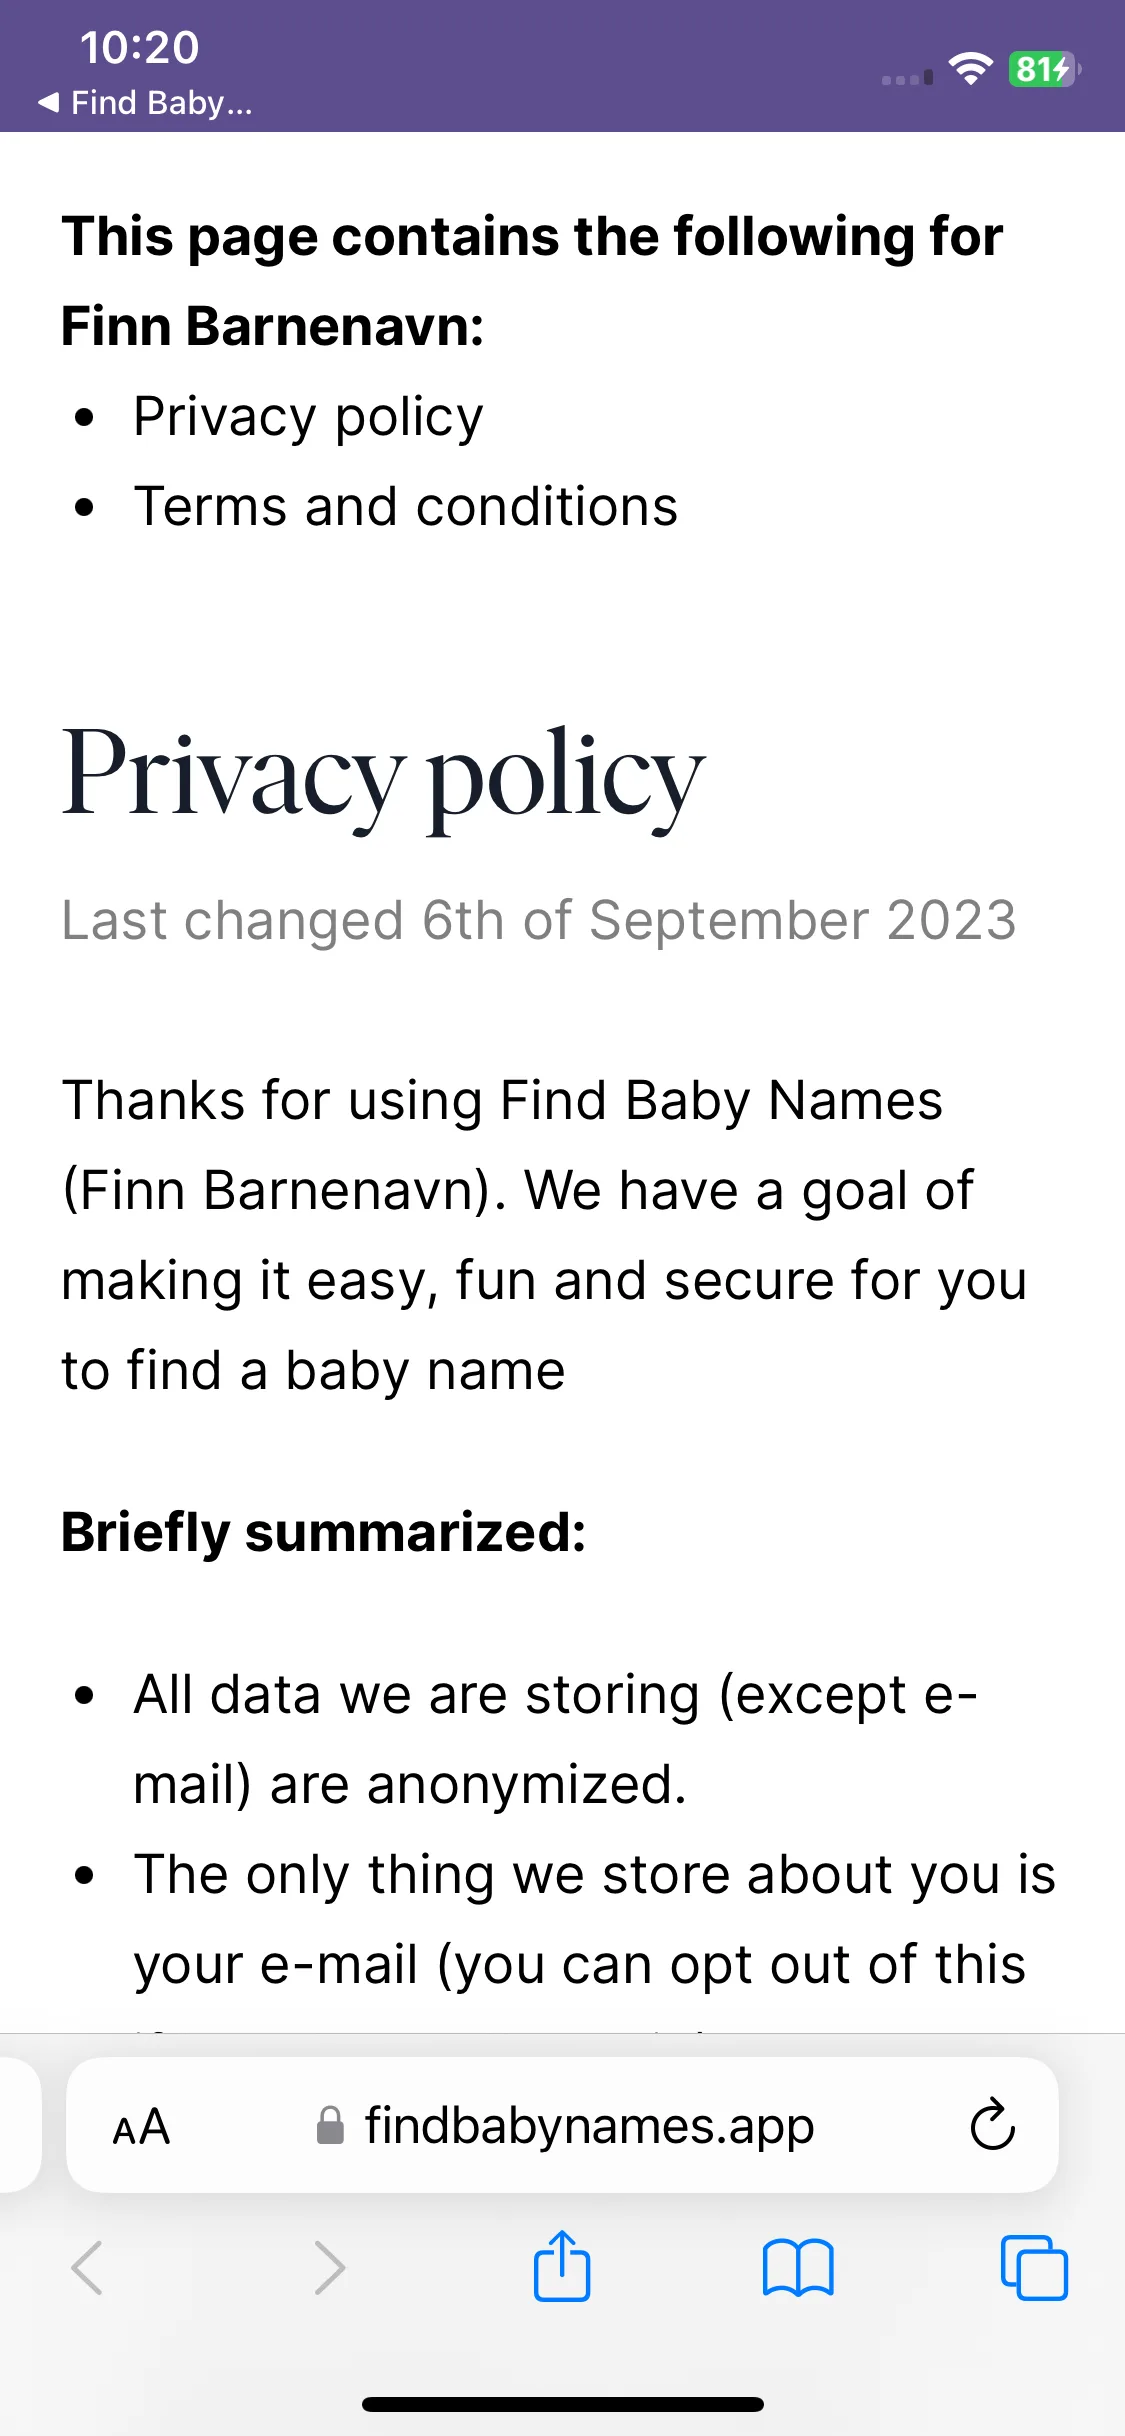Tap the forward arrow in Safari toolbar

(x=329, y=2267)
